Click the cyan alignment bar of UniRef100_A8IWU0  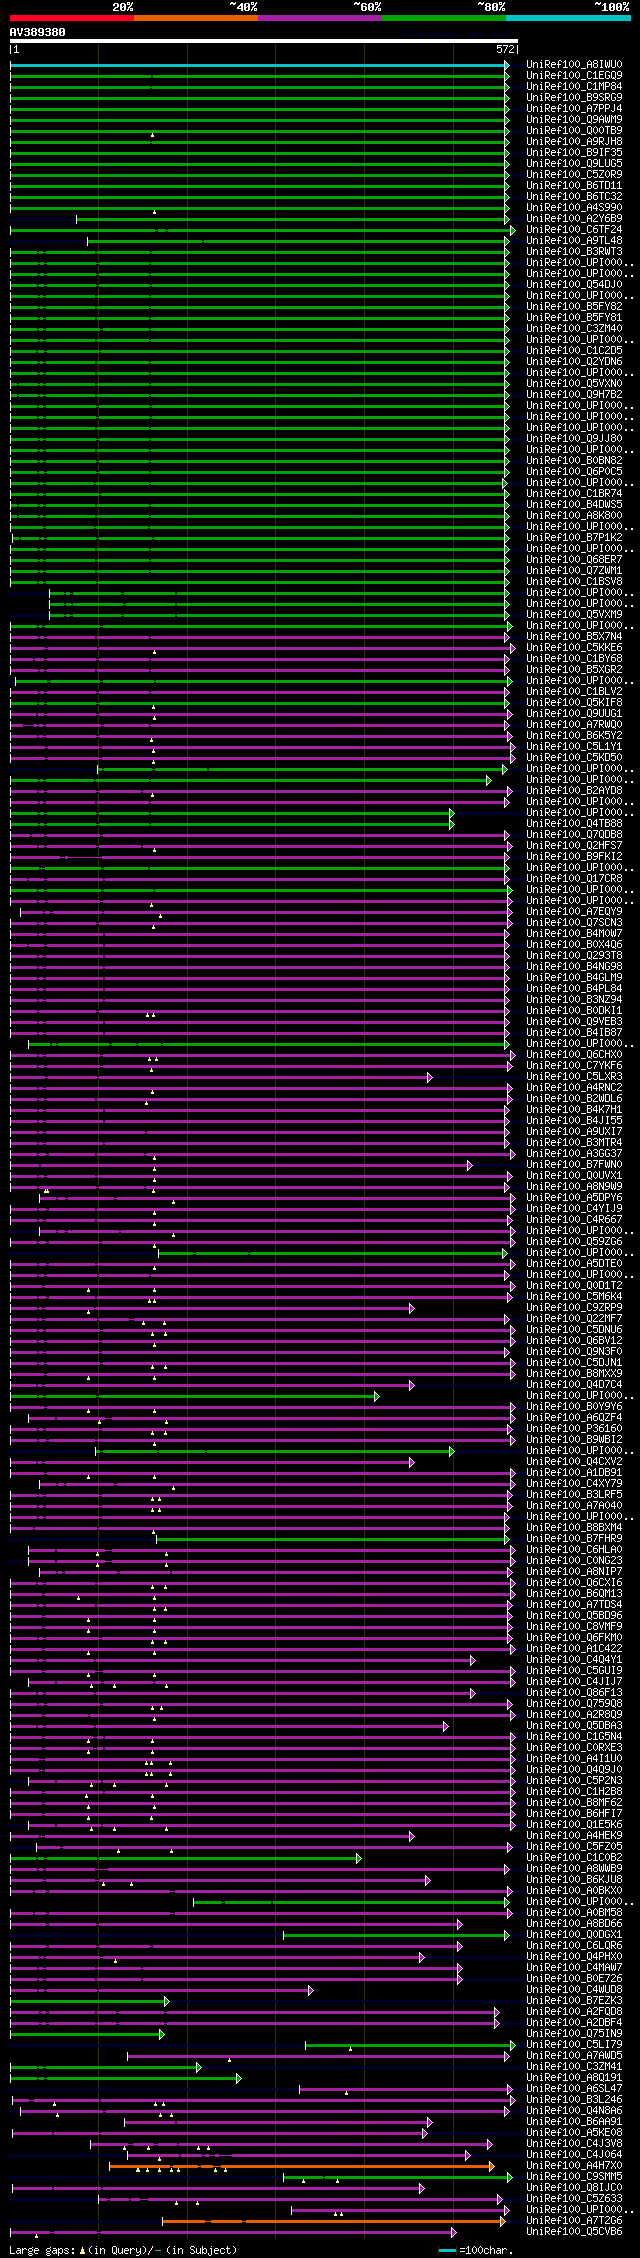tap(258, 65)
